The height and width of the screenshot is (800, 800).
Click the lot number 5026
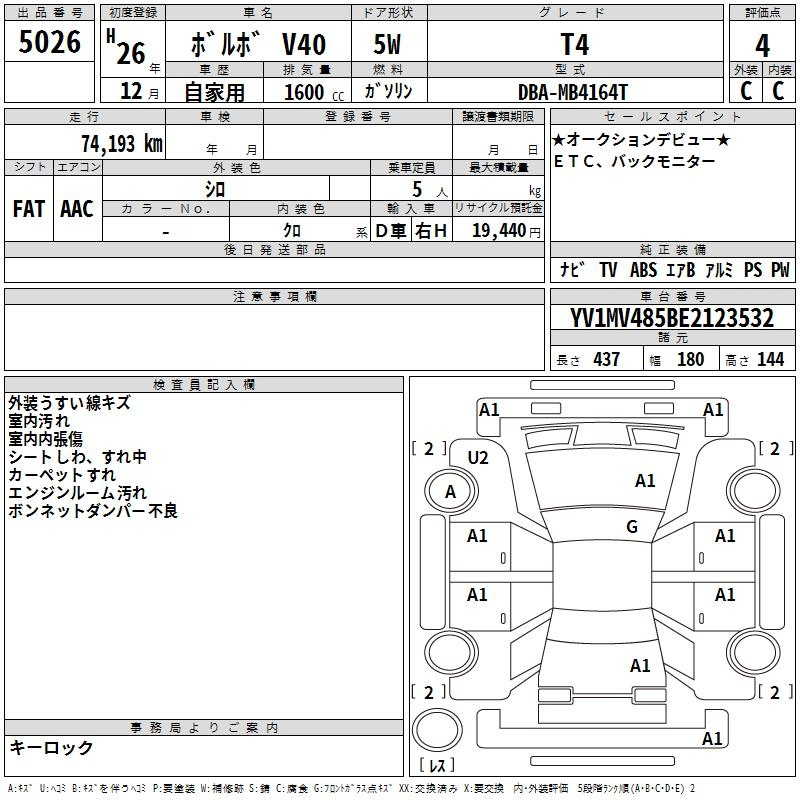point(49,42)
